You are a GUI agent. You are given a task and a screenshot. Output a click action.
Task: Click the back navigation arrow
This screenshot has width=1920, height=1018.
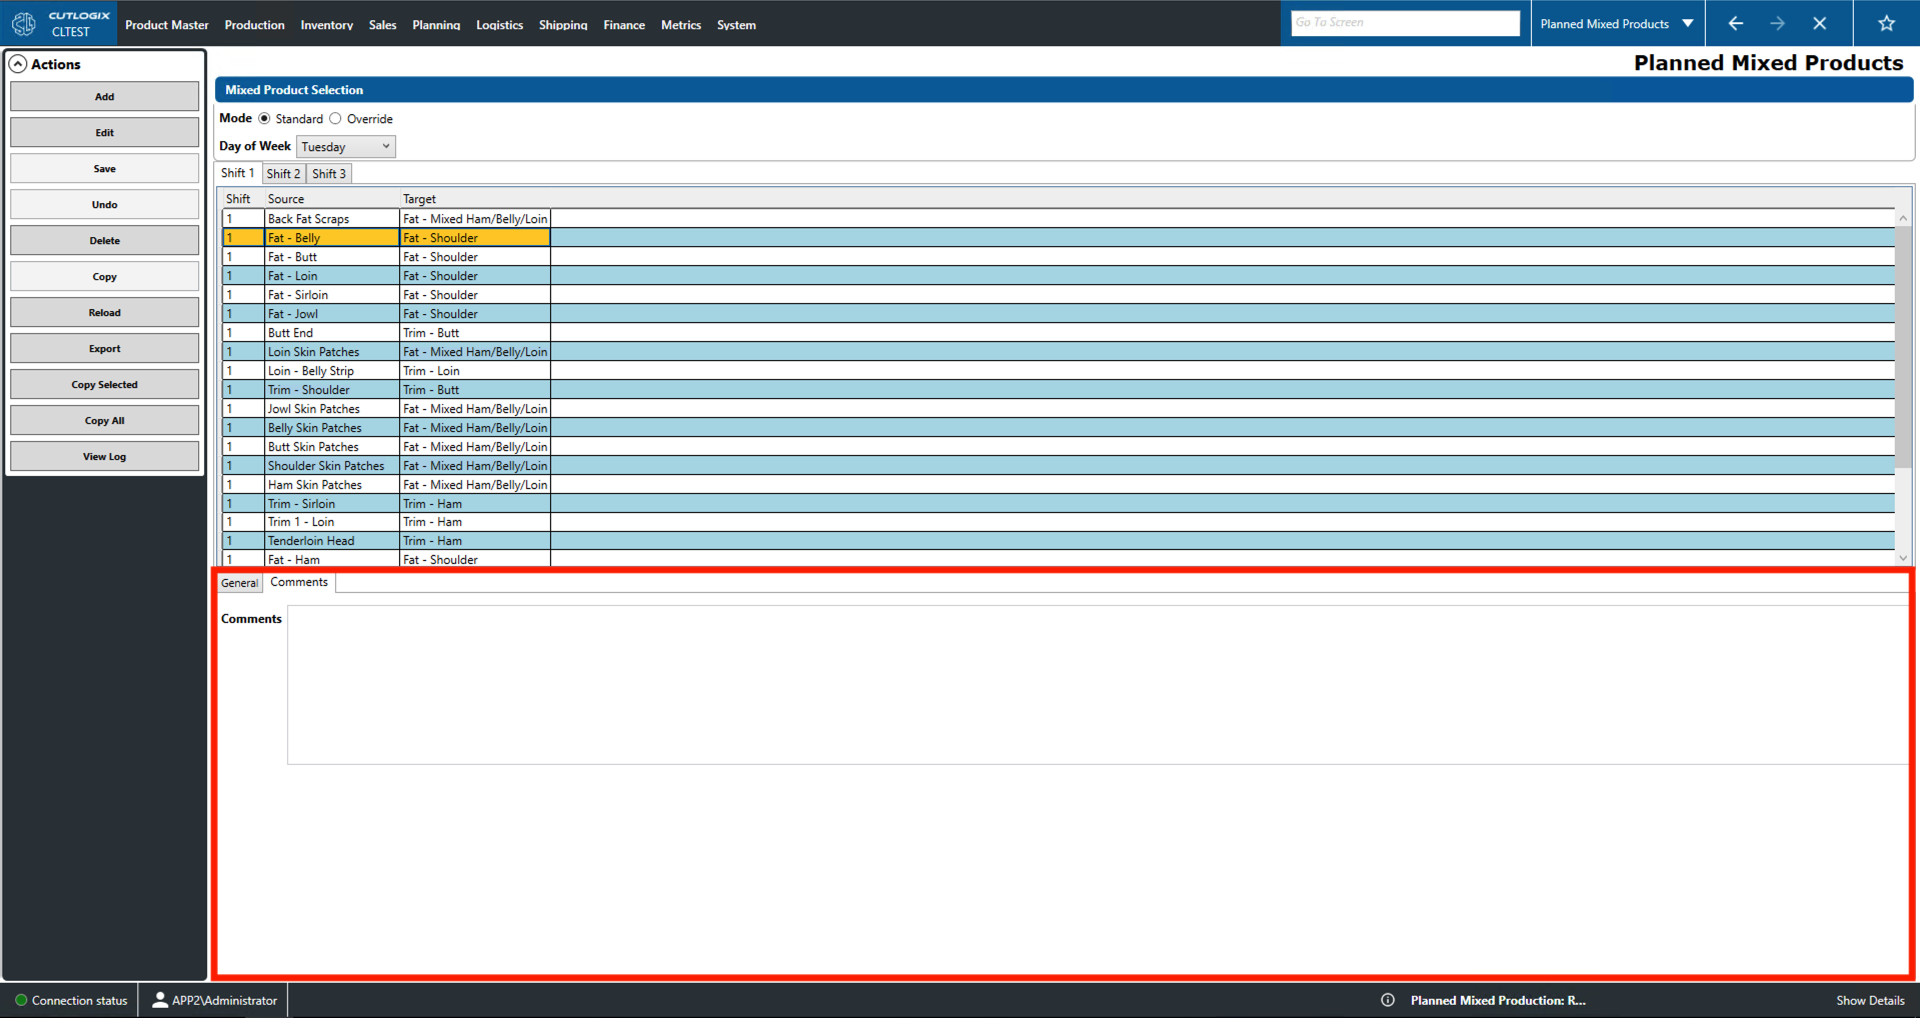(1735, 22)
